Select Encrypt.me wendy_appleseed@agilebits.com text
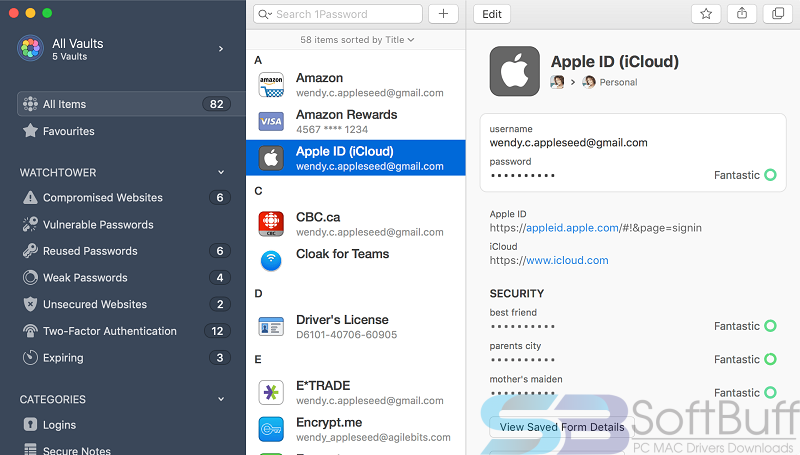Screen dimensions: 800x455 (x=373, y=437)
